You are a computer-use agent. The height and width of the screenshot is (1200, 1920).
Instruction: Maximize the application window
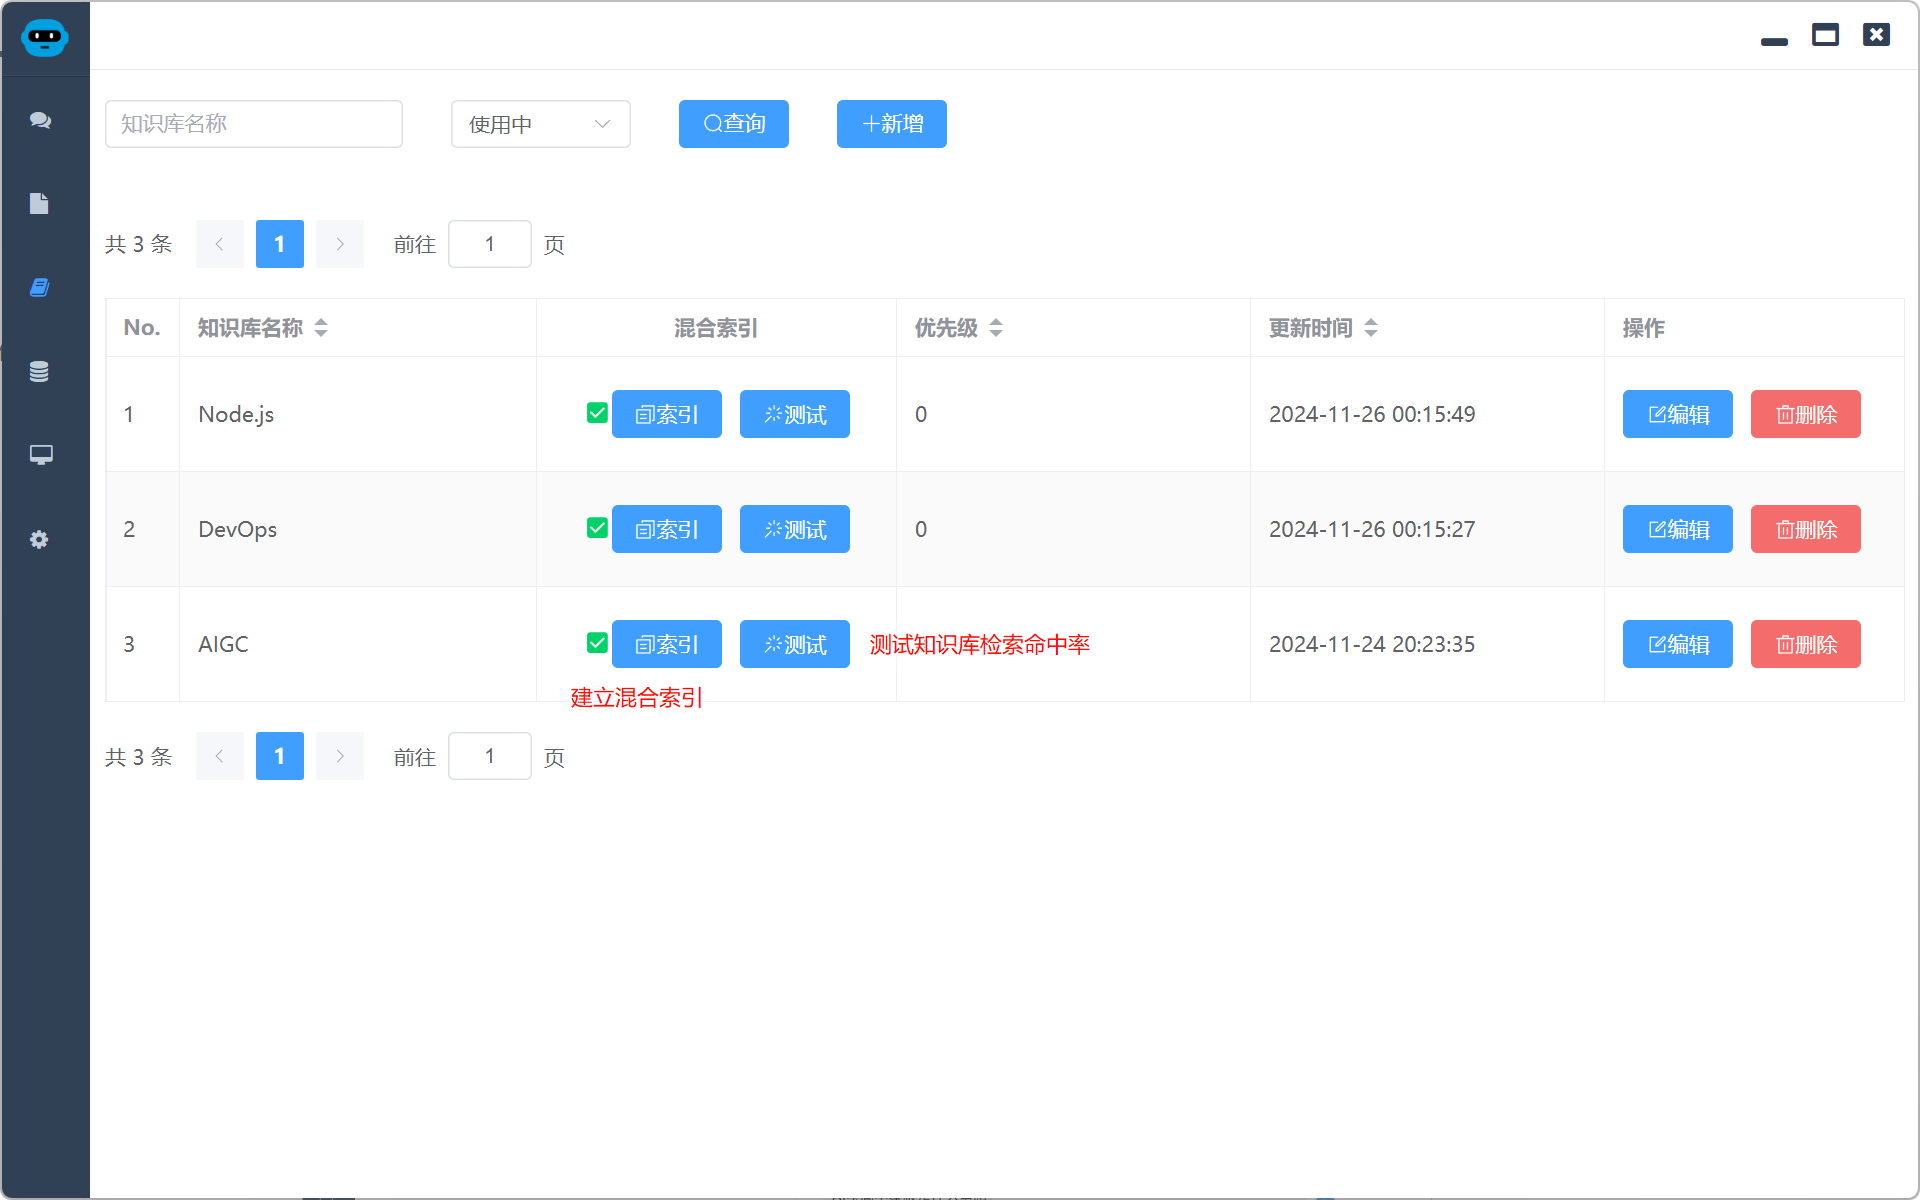[1825, 35]
